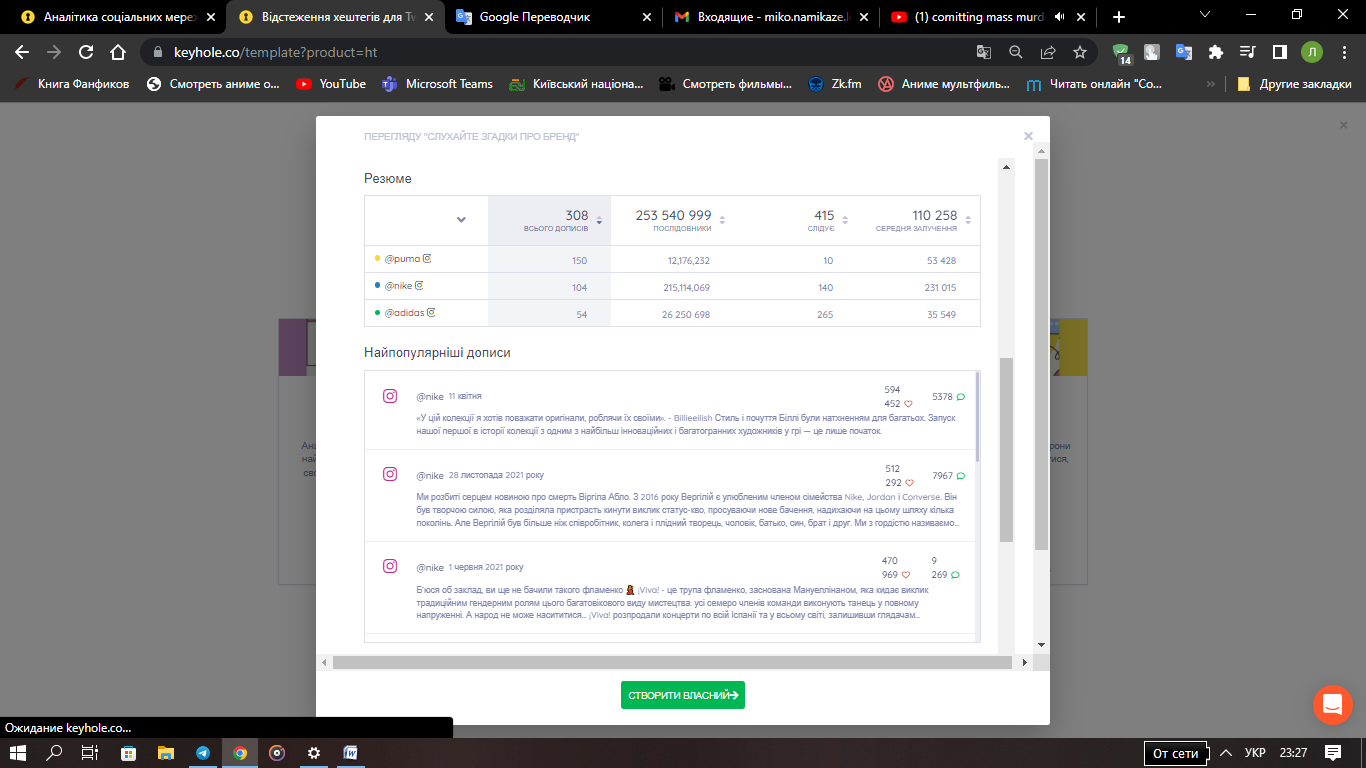
Task: Open the Chrome extensions puzzle icon
Action: pos(1215,52)
